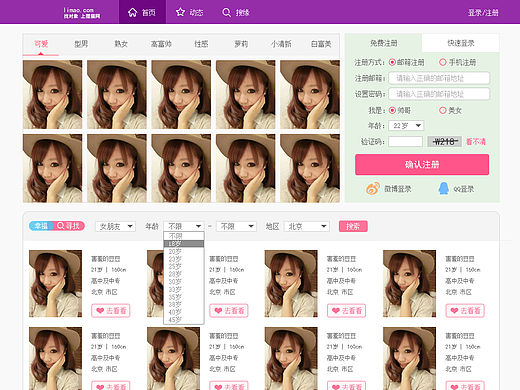Viewport: 520px width, 390px height.
Task: Click the 看不清 captcha refresh link
Action: pyautogui.click(x=476, y=142)
